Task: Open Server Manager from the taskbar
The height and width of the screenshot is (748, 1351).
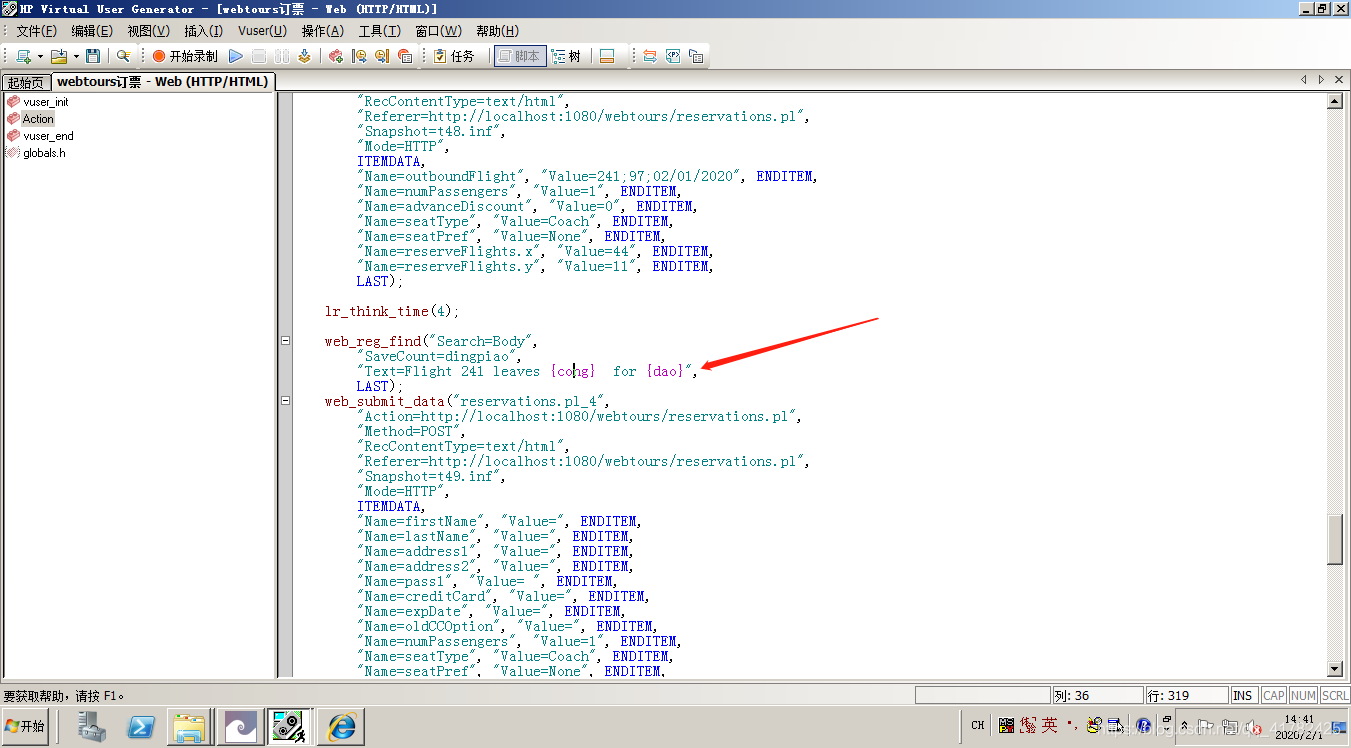Action: point(94,726)
